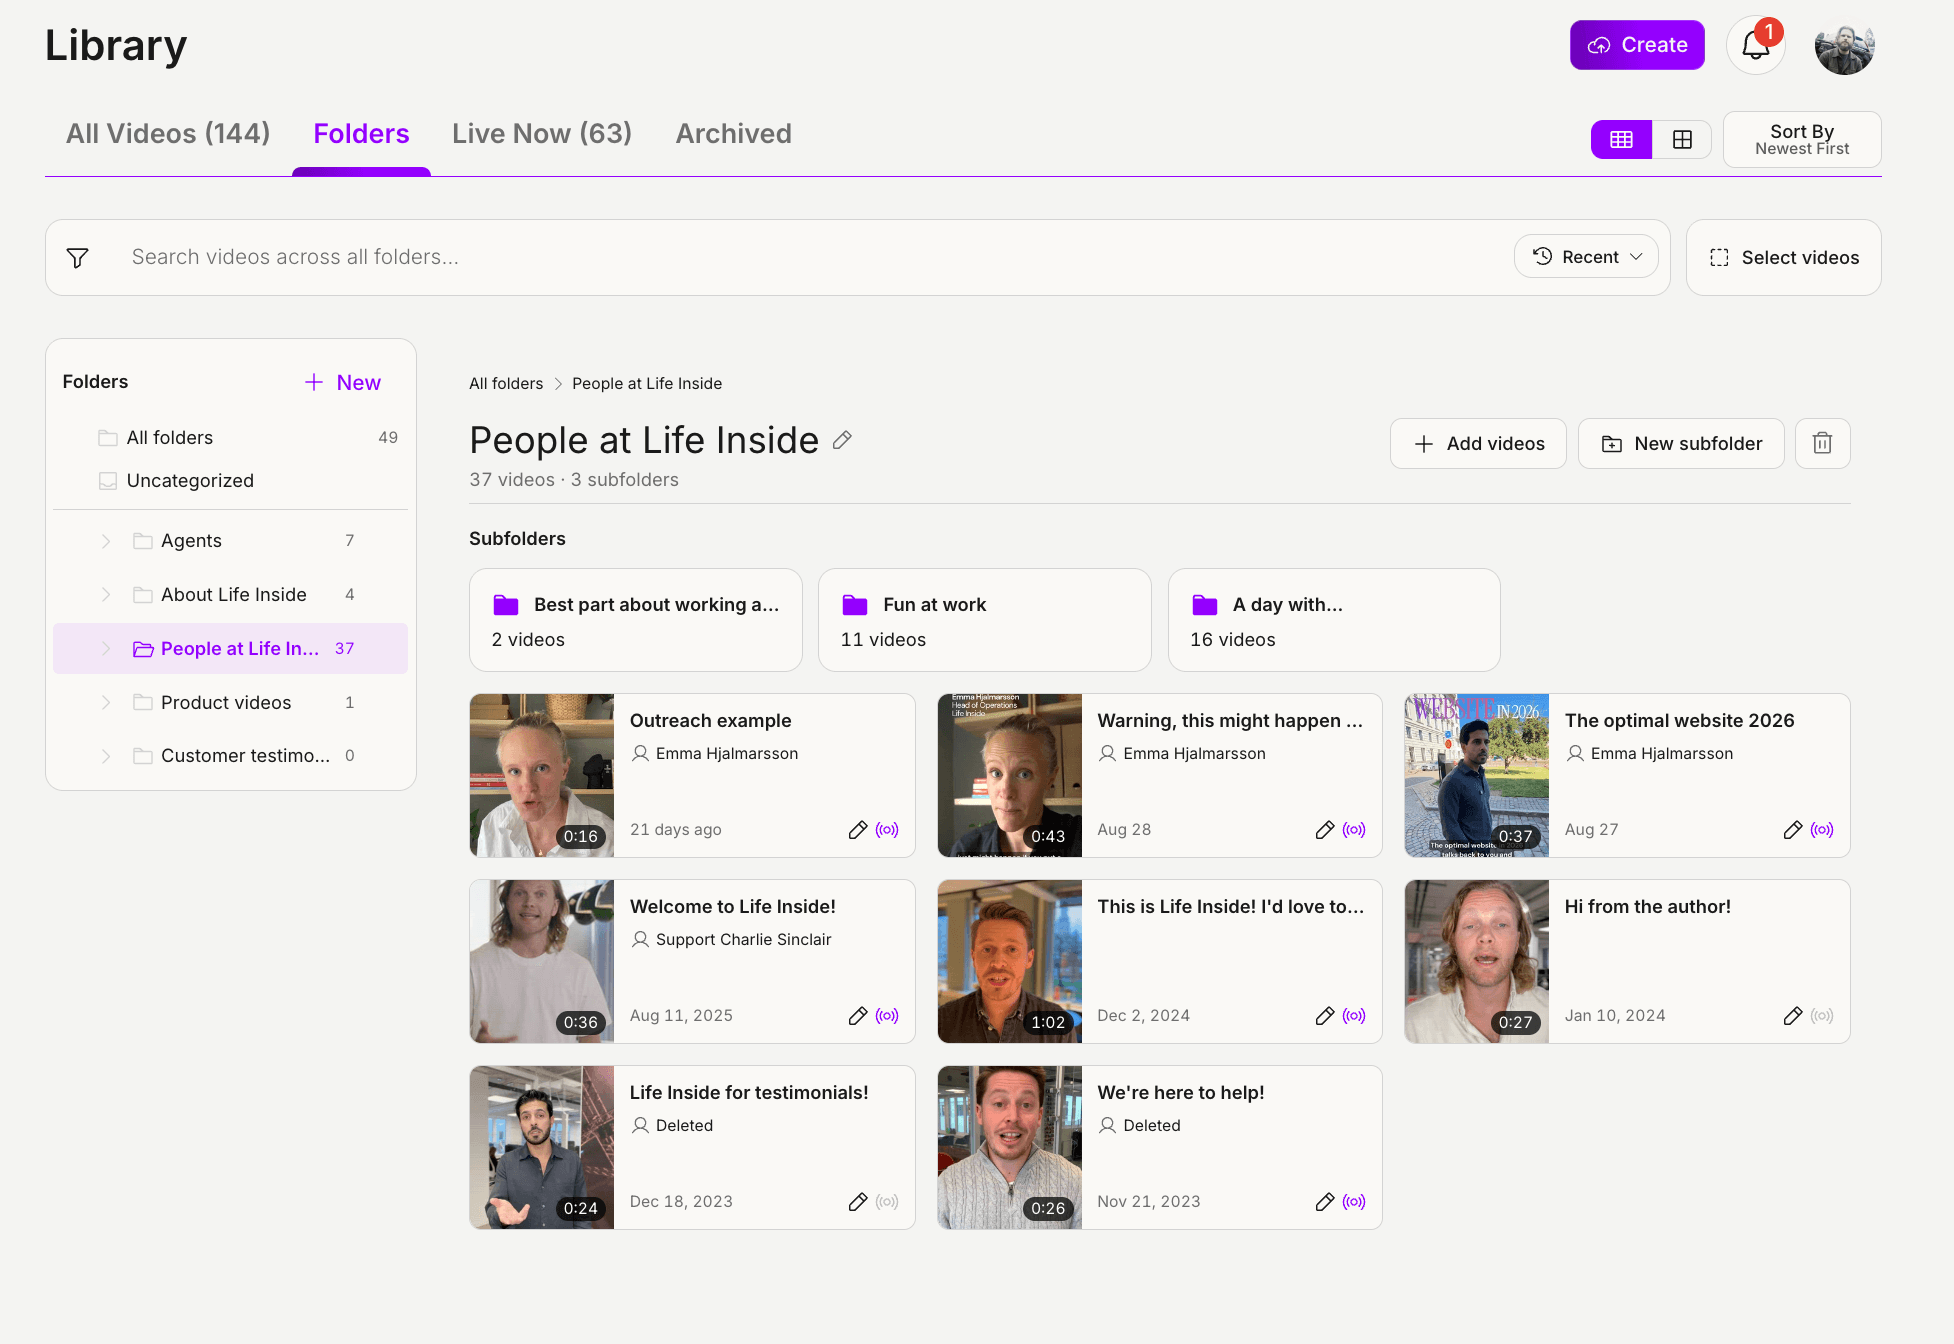
Task: Expand the People at Life Inside chevron
Action: (x=106, y=649)
